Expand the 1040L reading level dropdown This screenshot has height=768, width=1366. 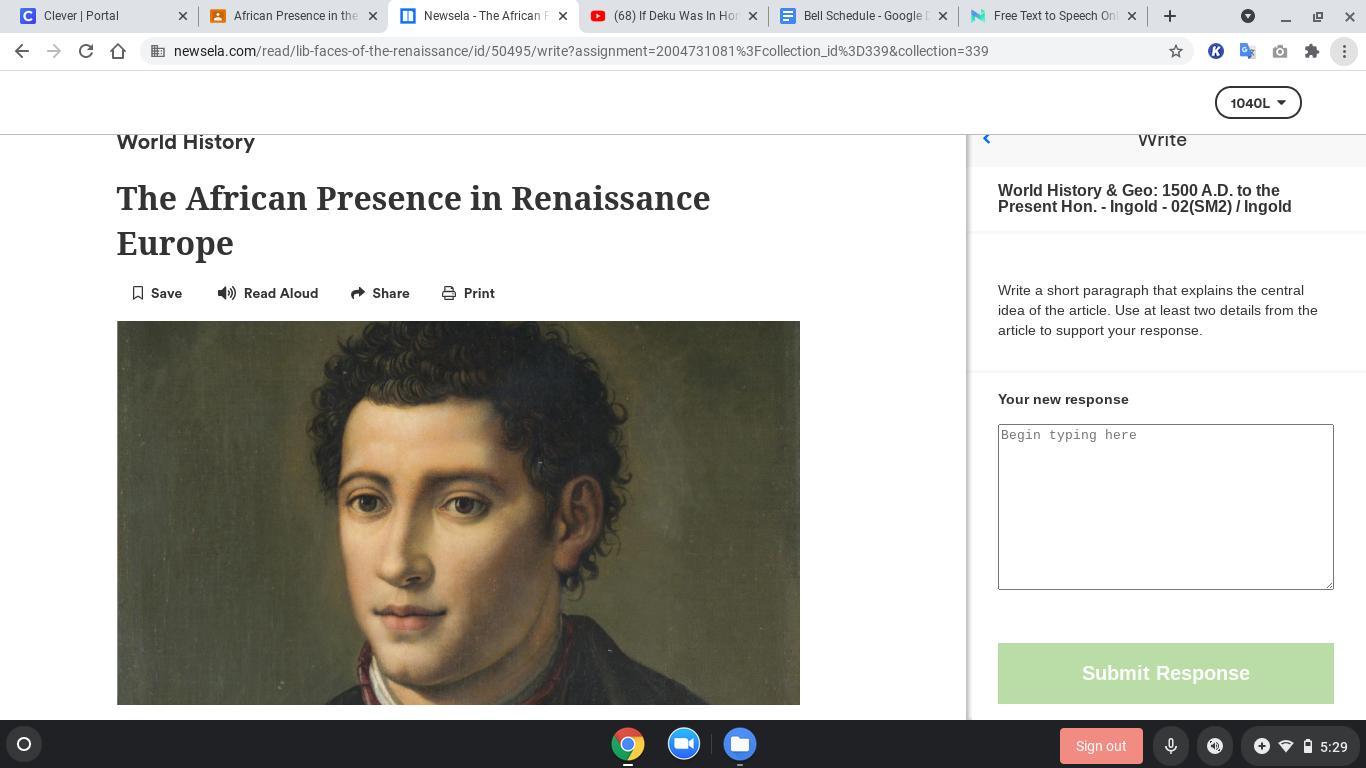1258,103
